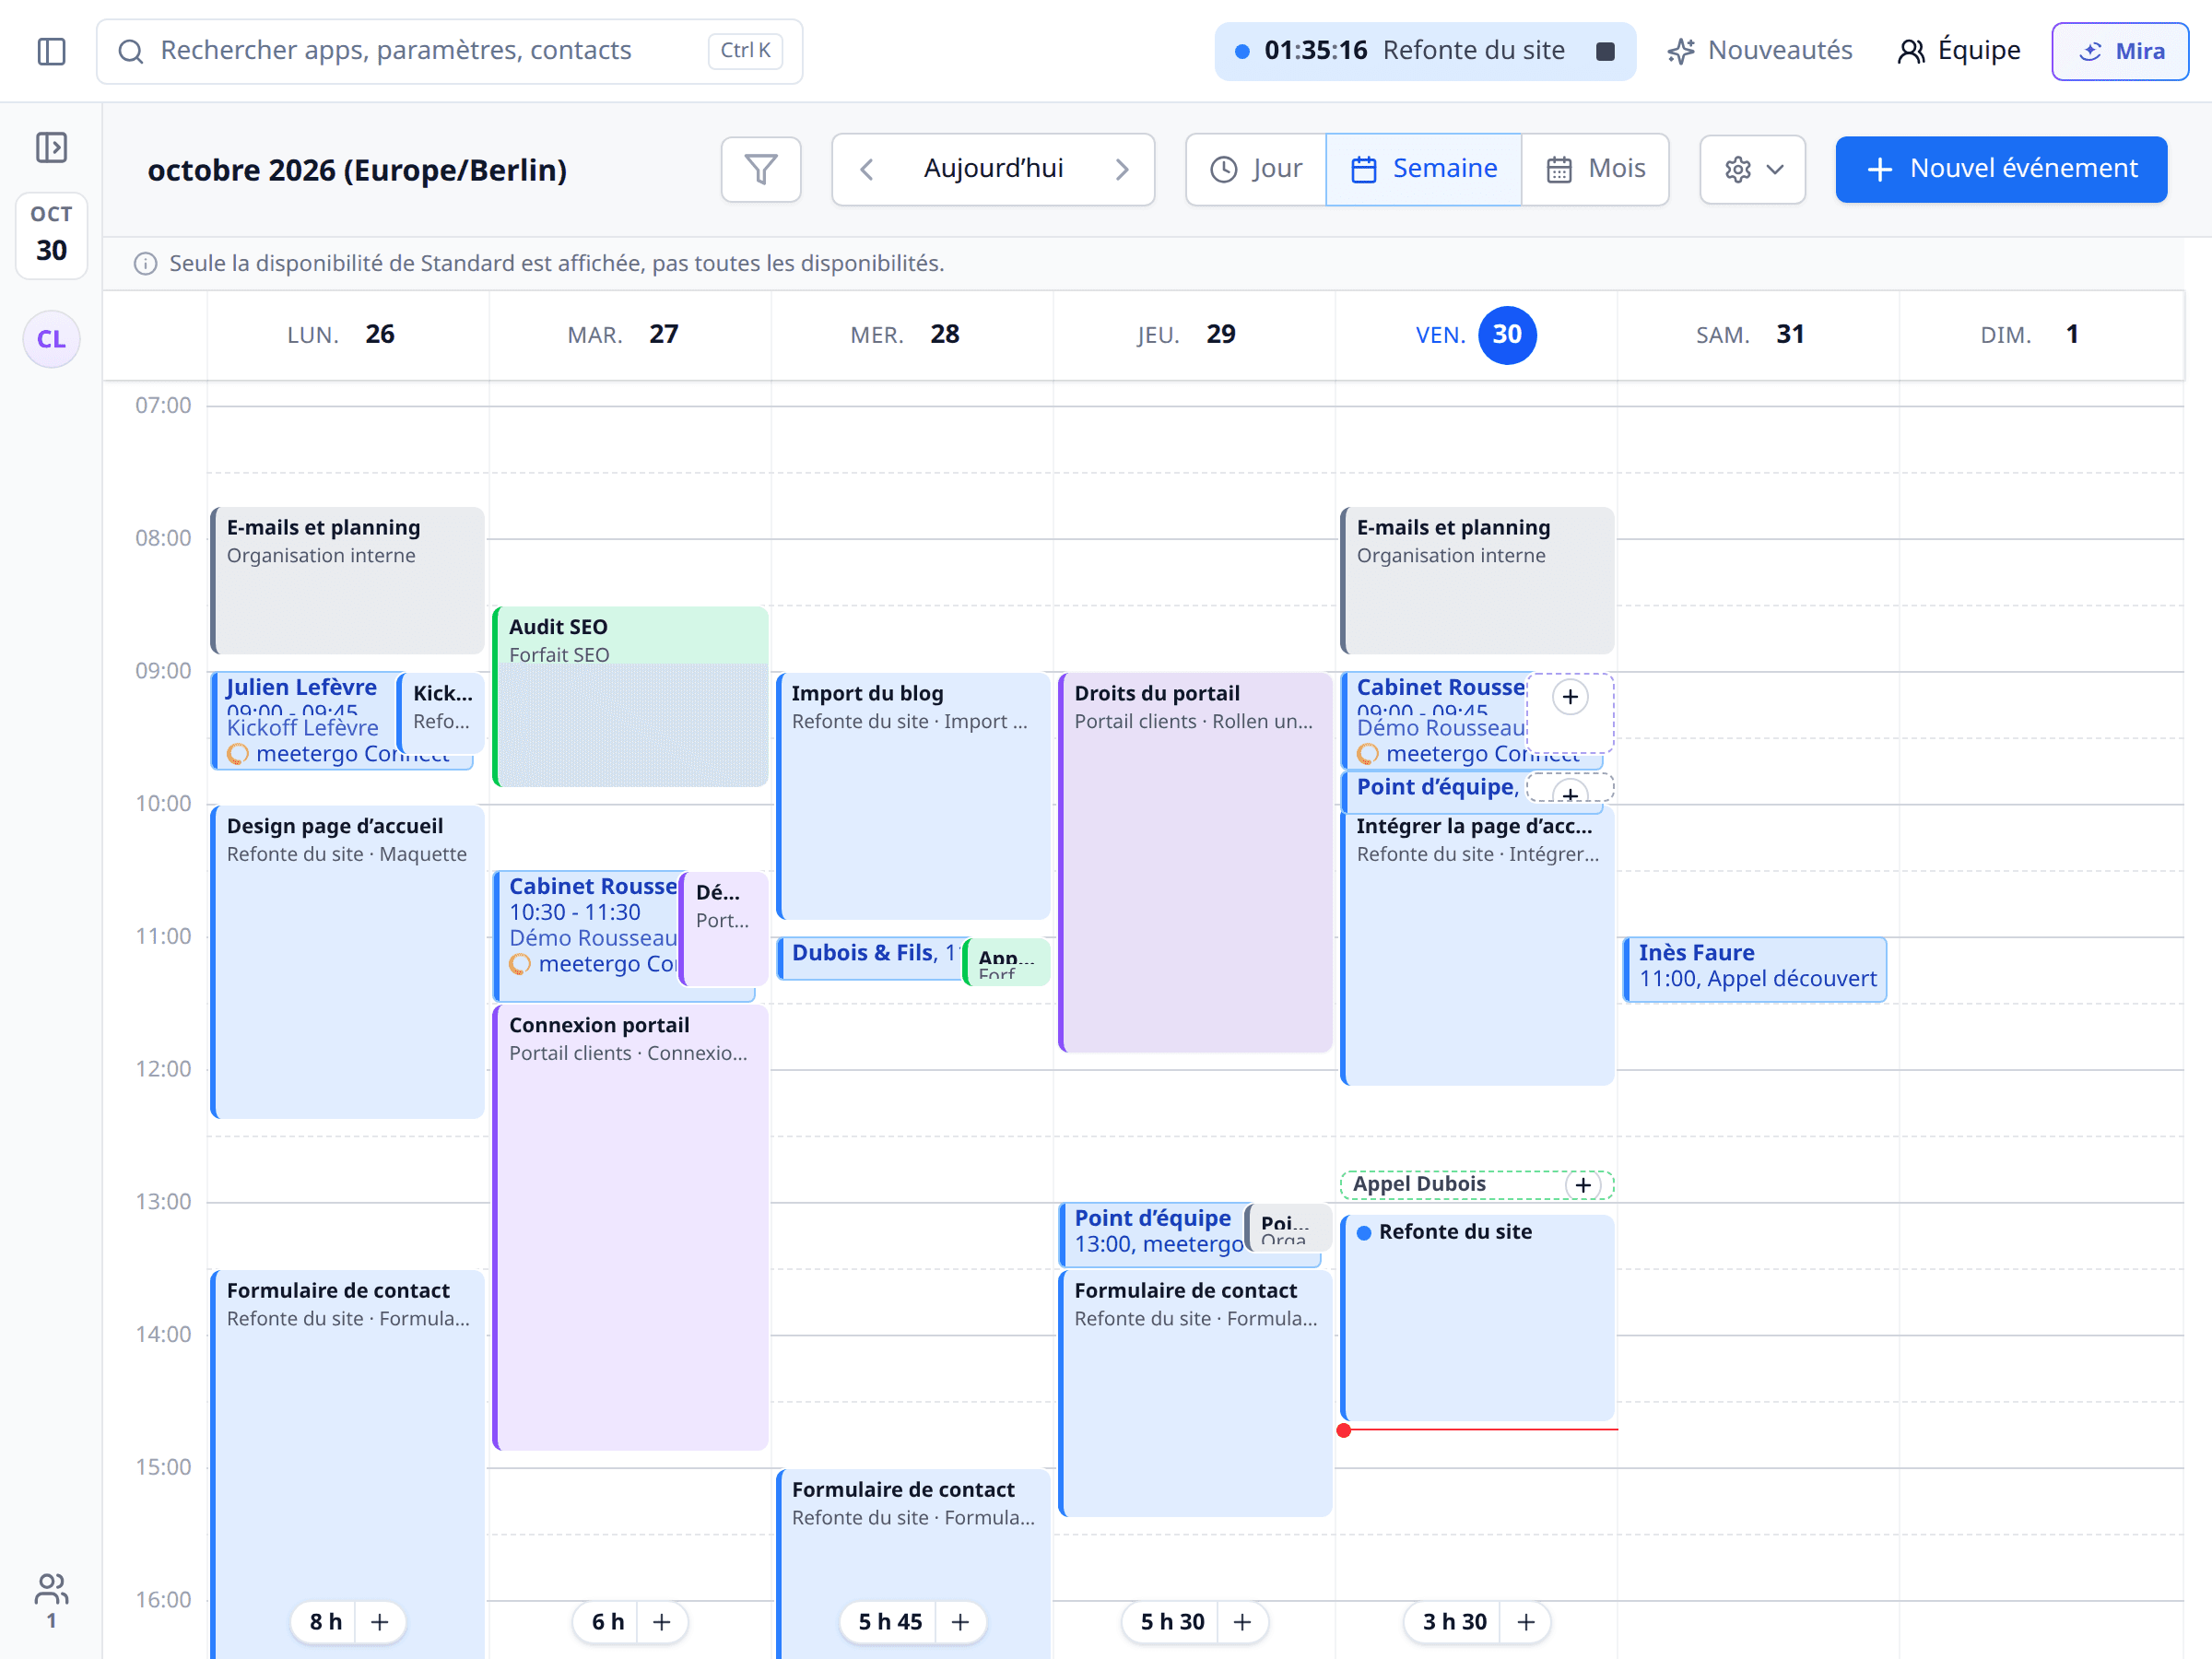Open the Connexion portail event

[630, 1227]
